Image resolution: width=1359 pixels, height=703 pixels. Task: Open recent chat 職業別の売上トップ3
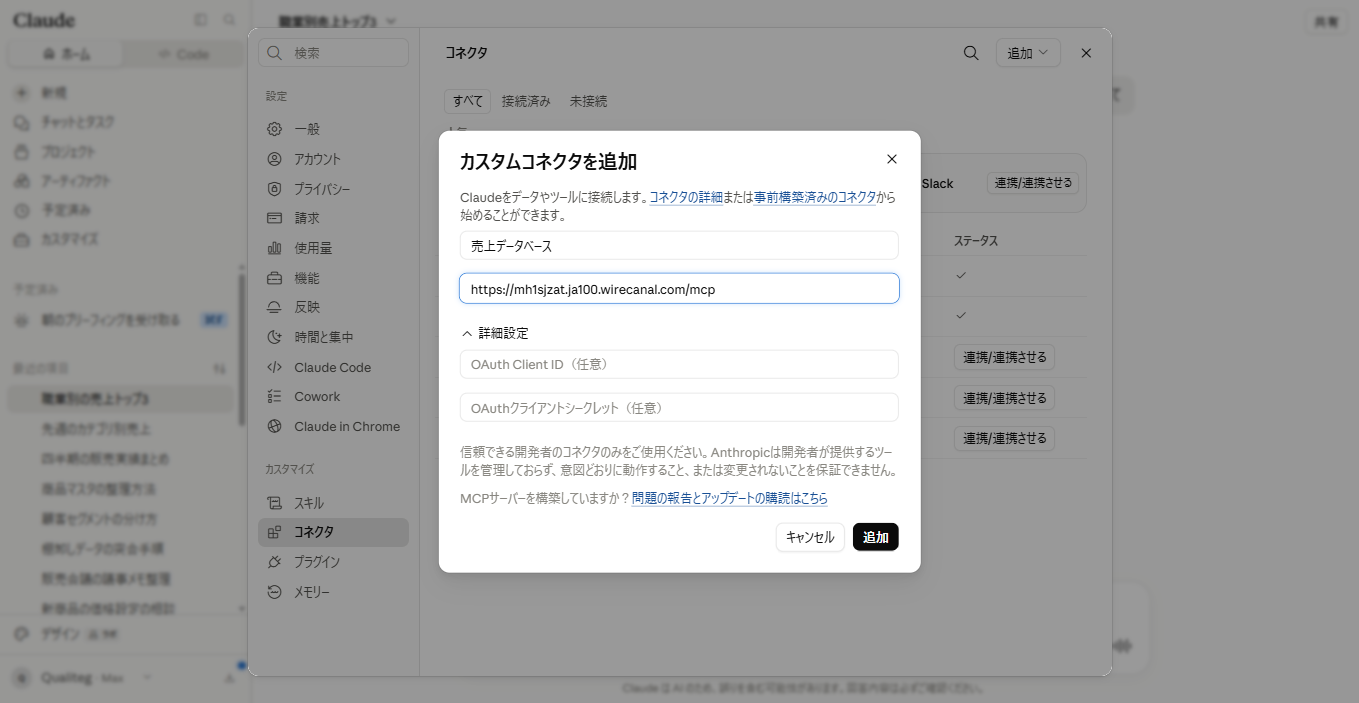click(x=120, y=399)
